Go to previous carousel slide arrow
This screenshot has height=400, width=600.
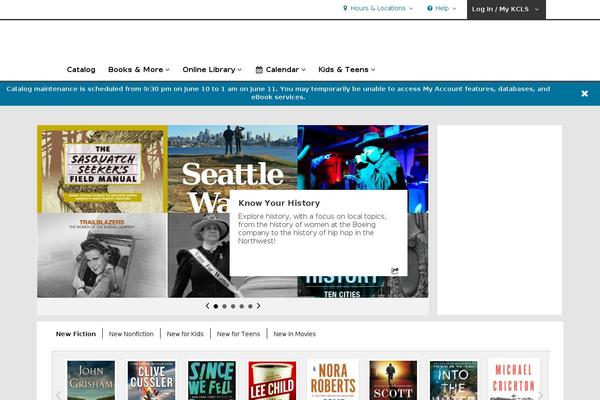click(207, 306)
